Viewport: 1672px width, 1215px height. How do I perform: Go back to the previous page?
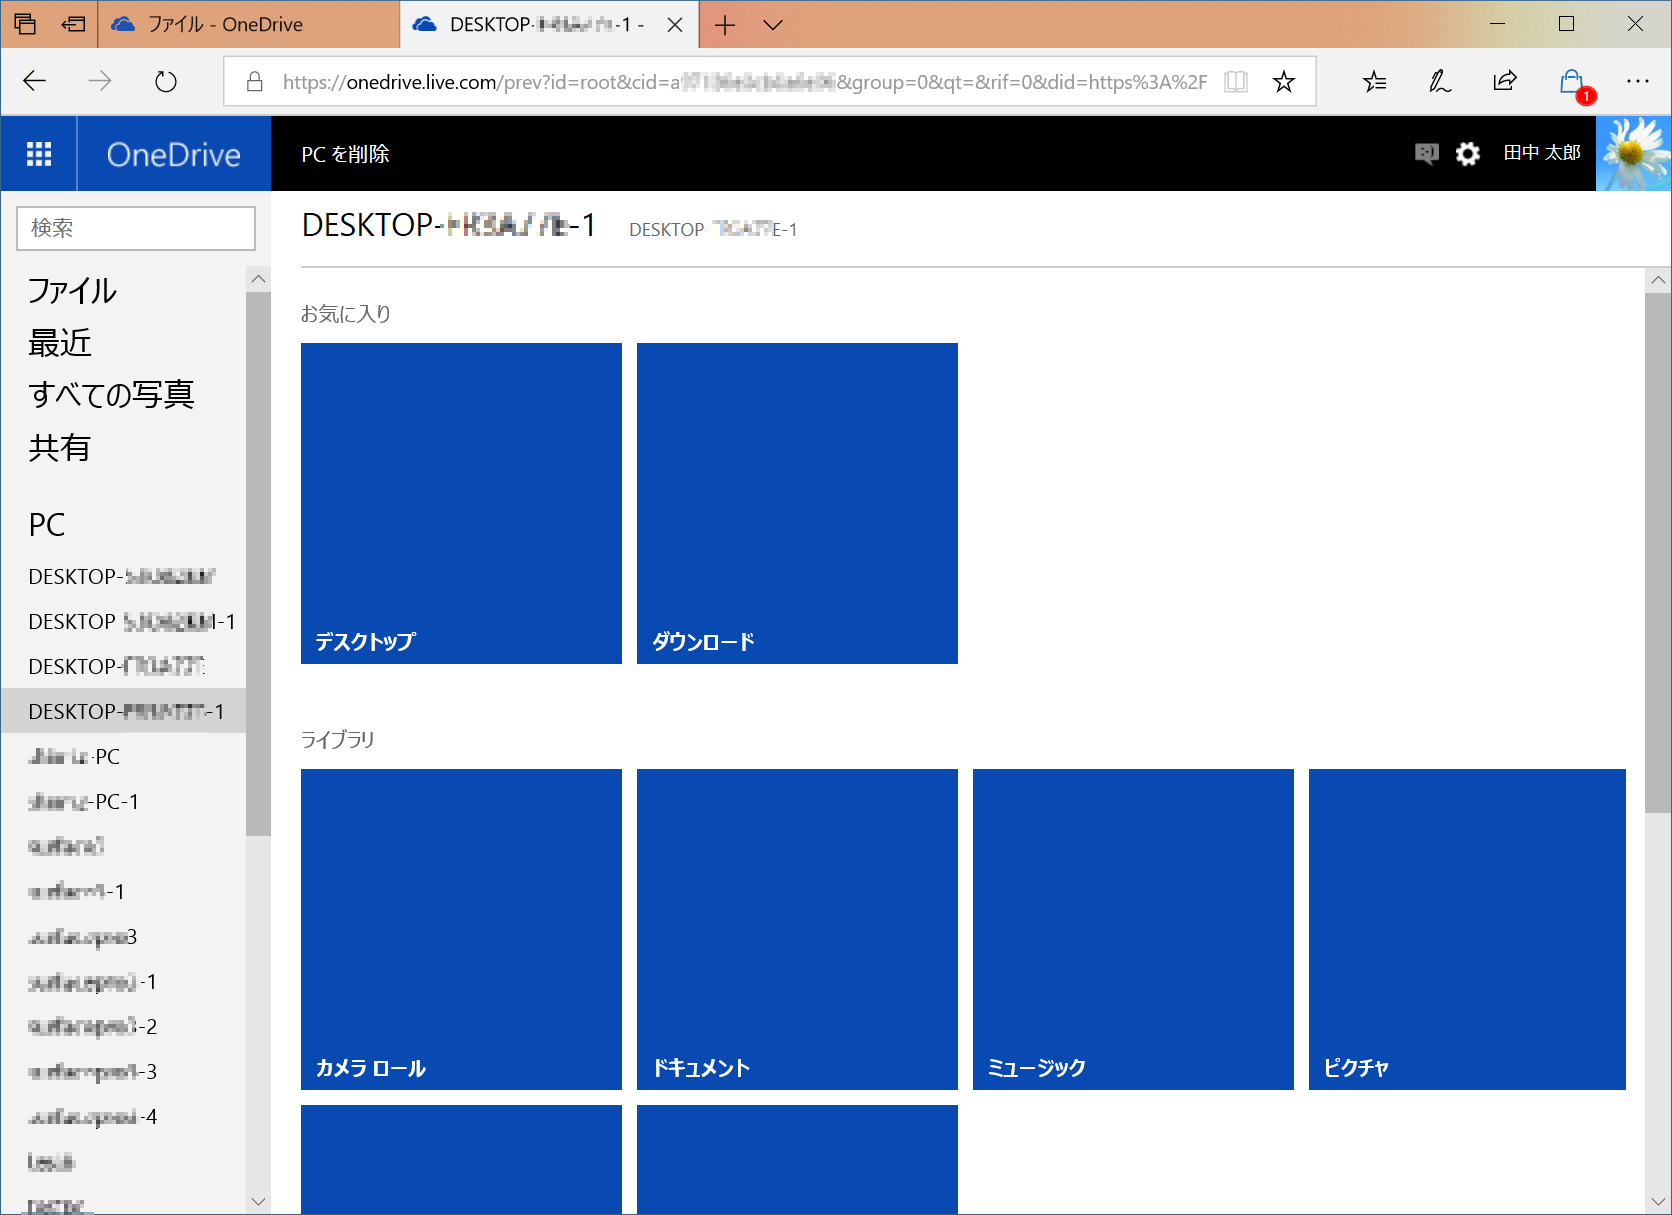pyautogui.click(x=35, y=81)
